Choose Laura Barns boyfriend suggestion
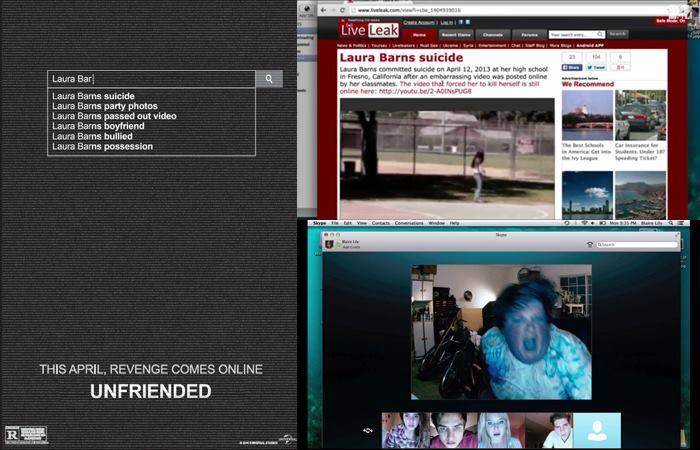 click(x=98, y=126)
